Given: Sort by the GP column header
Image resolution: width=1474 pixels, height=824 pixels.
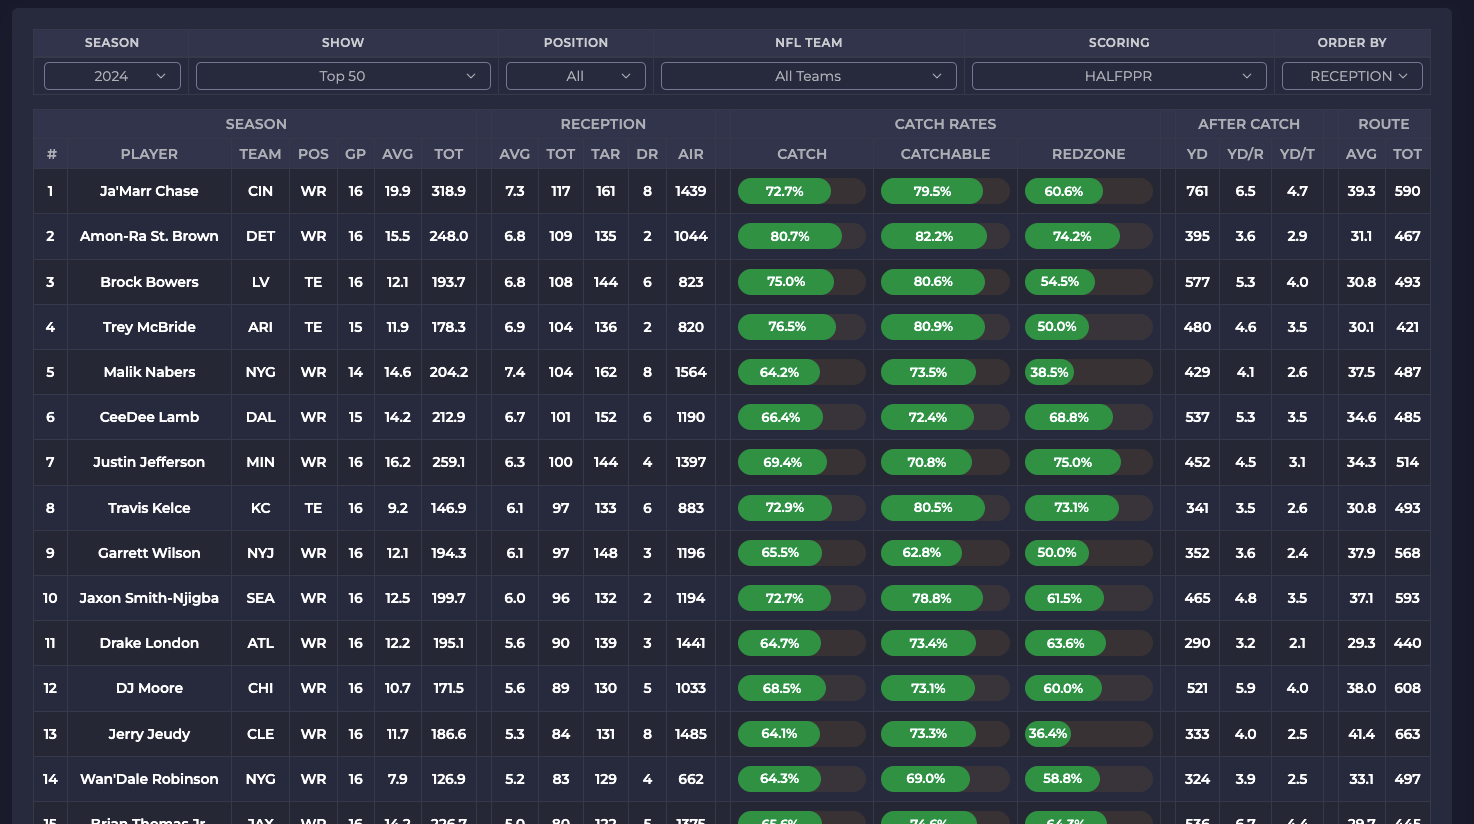Looking at the screenshot, I should 355,154.
